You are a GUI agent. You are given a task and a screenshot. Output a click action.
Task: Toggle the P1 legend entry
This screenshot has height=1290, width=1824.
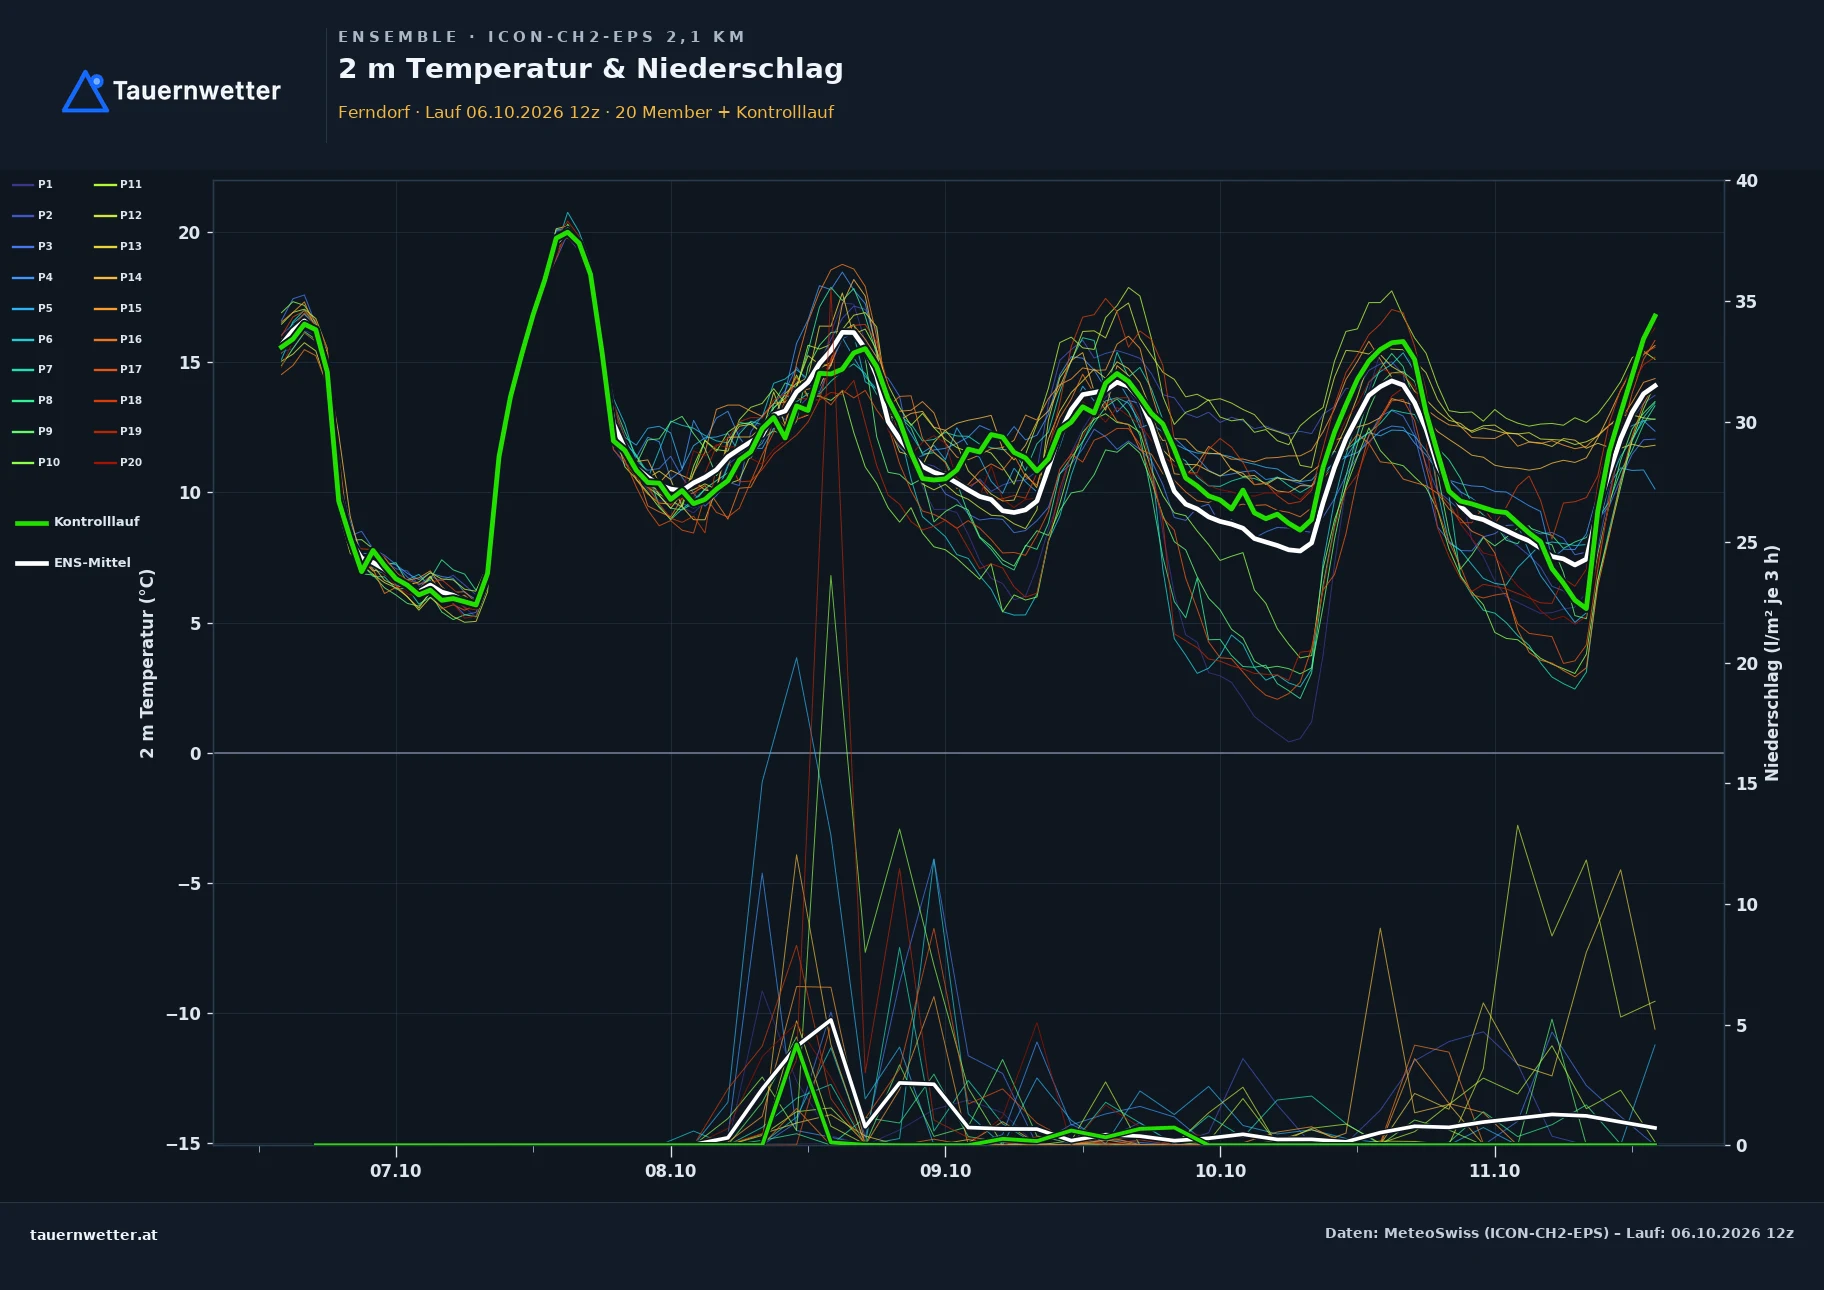(33, 184)
